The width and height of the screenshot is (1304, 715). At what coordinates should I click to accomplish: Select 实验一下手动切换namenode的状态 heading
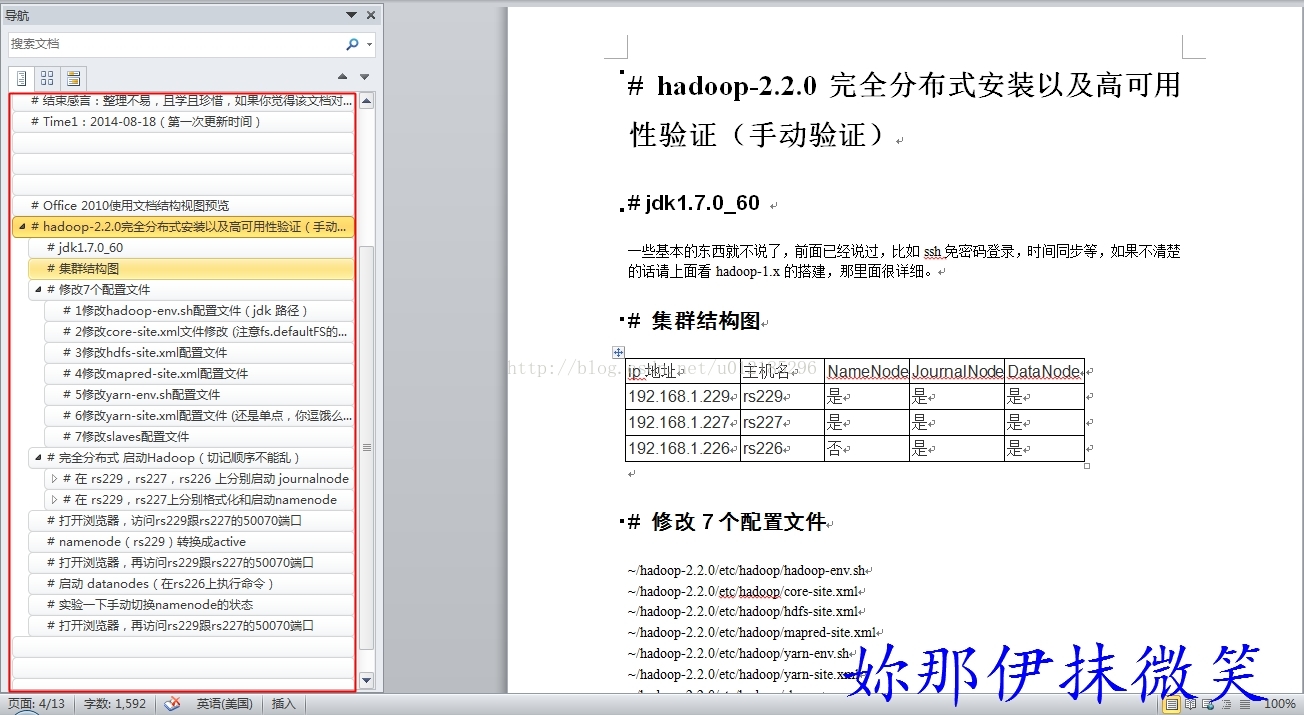[x=191, y=604]
